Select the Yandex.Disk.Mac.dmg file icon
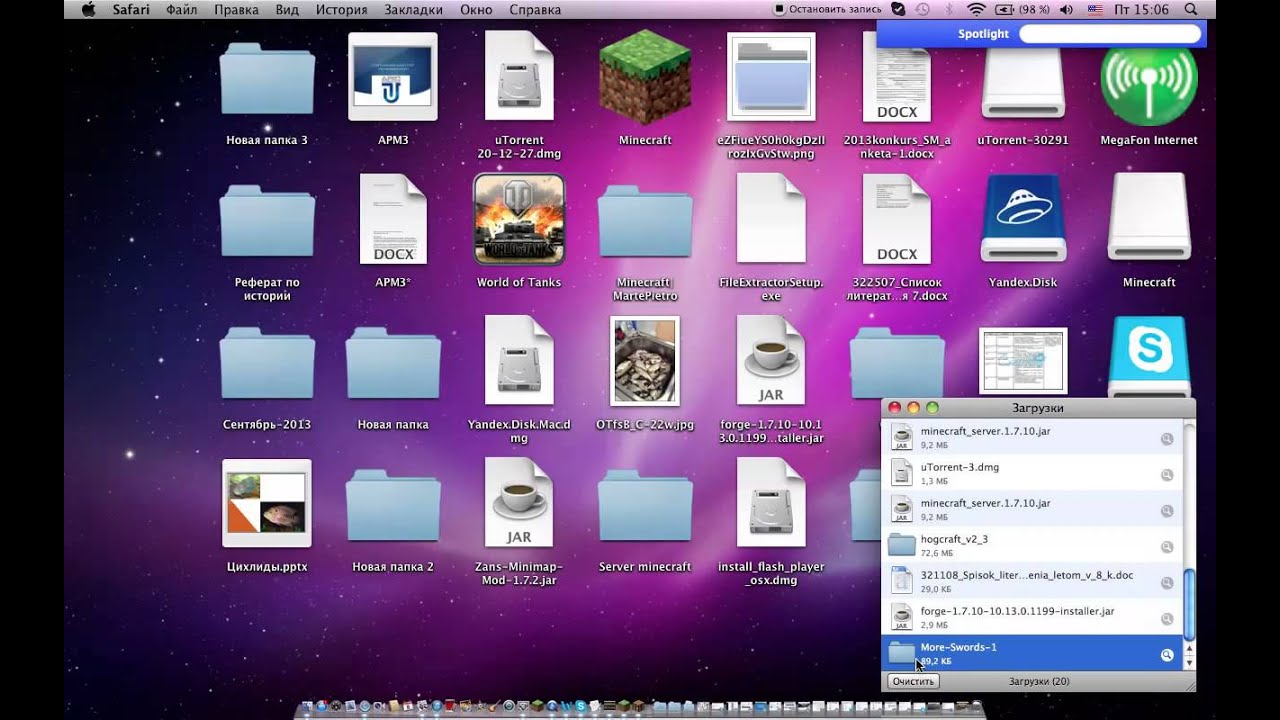1280x720 pixels. click(x=519, y=360)
